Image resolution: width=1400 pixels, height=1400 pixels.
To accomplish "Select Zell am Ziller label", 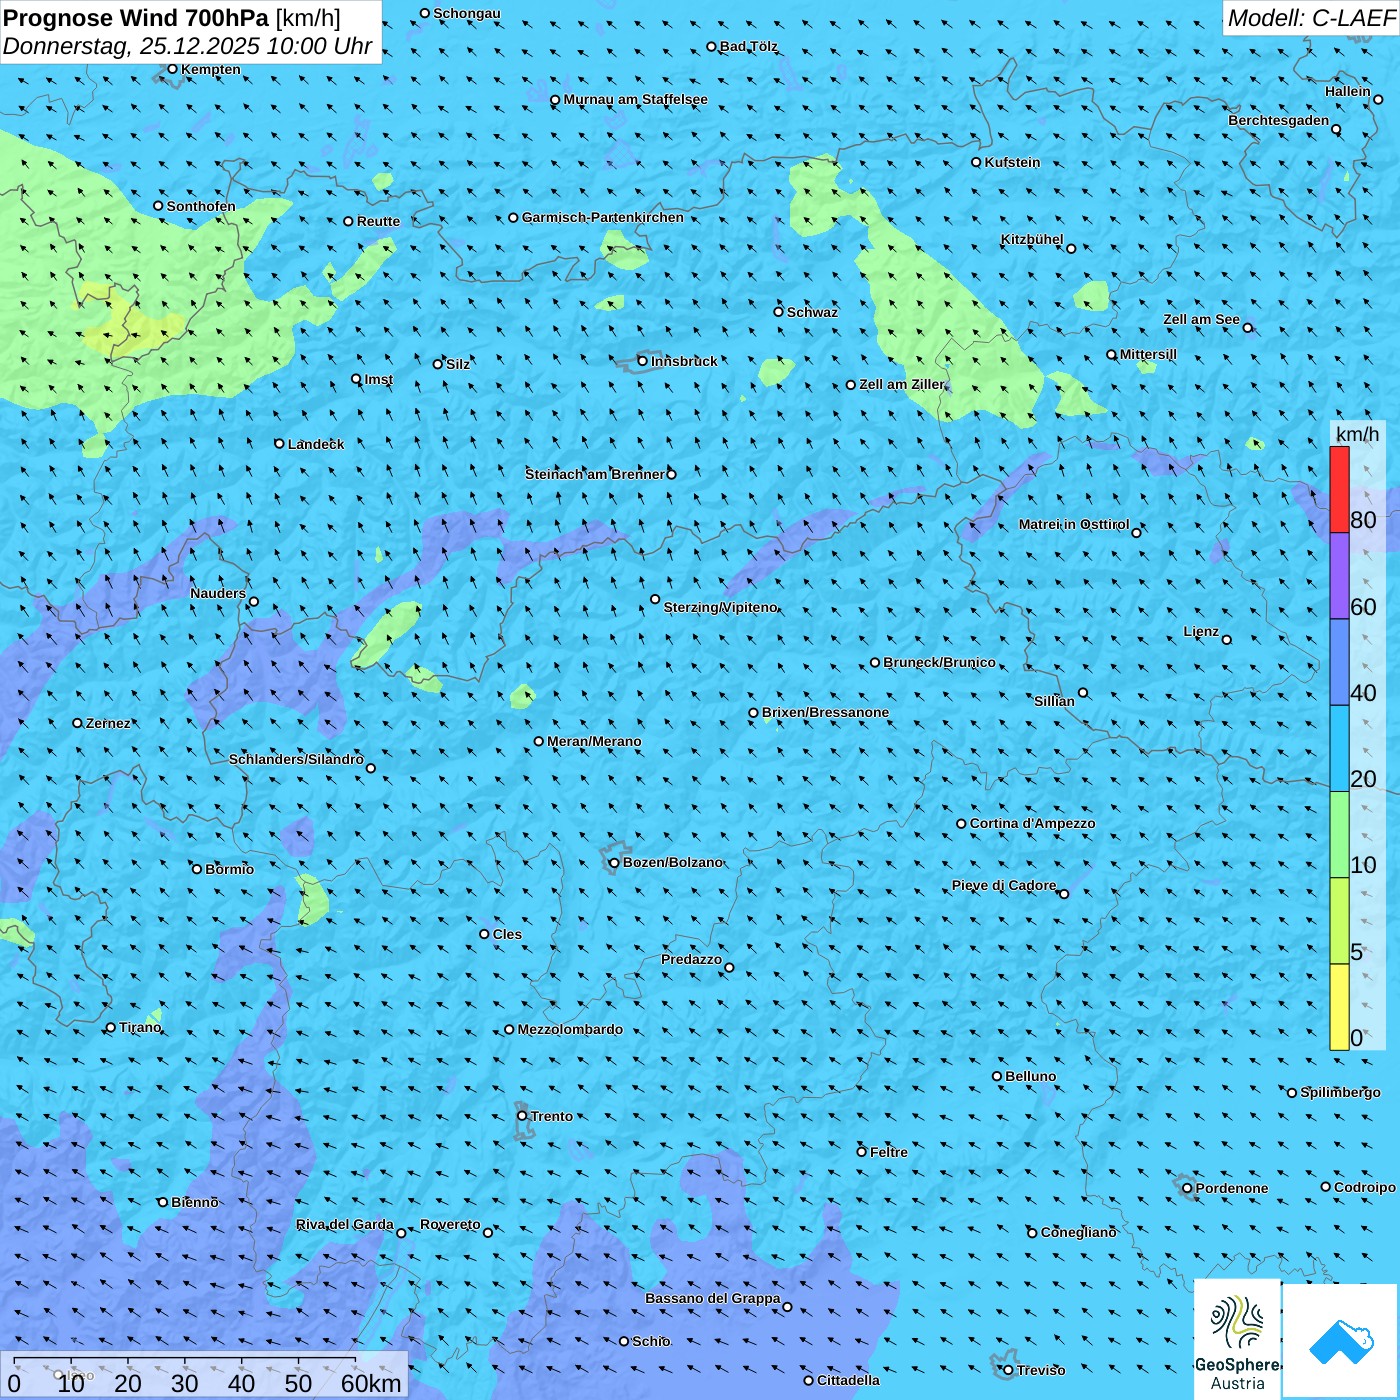I will tap(902, 385).
